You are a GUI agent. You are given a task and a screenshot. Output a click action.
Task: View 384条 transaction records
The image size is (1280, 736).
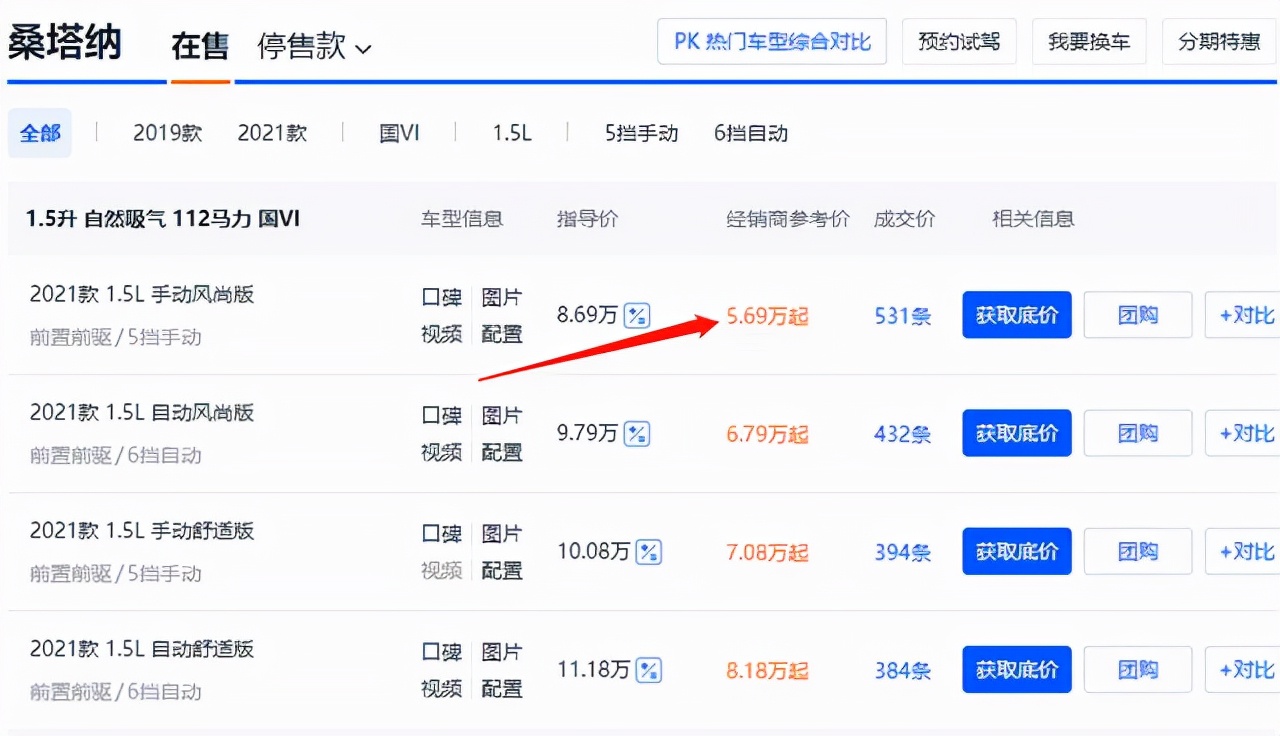click(x=903, y=670)
